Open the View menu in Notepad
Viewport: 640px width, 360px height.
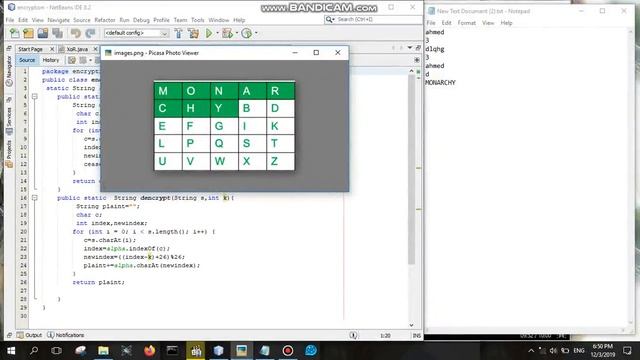pos(488,23)
